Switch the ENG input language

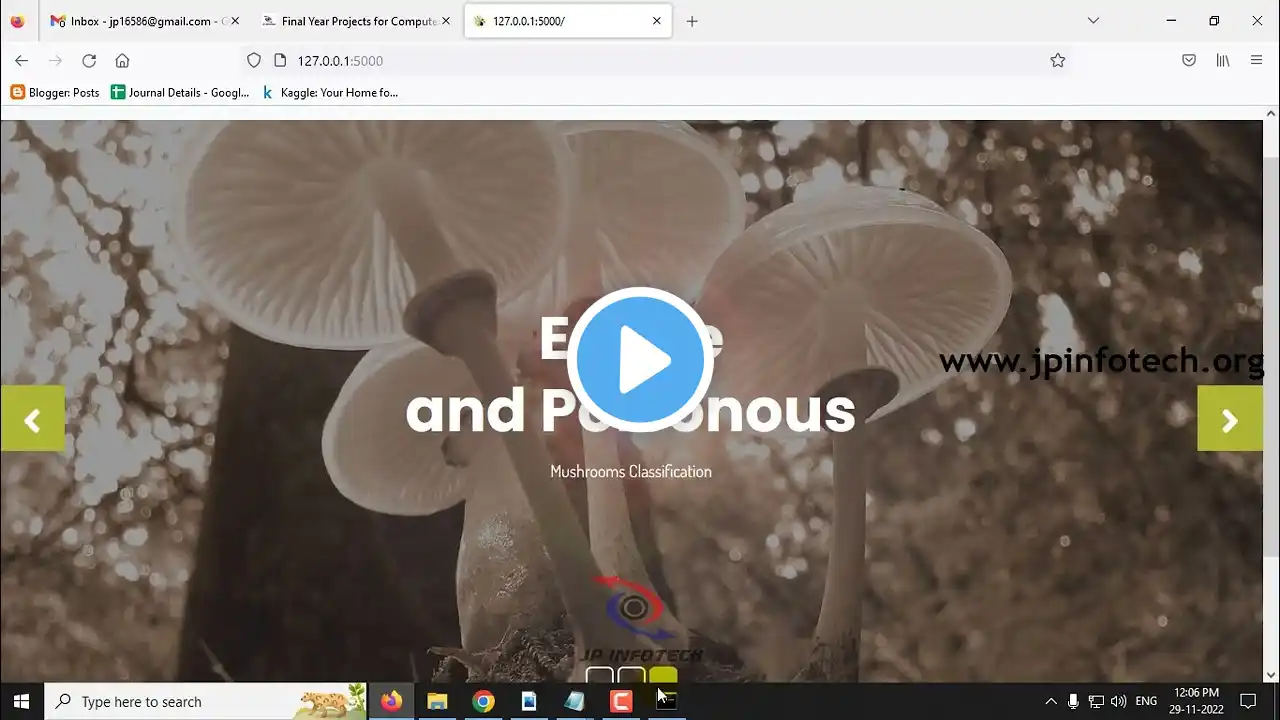click(1146, 701)
